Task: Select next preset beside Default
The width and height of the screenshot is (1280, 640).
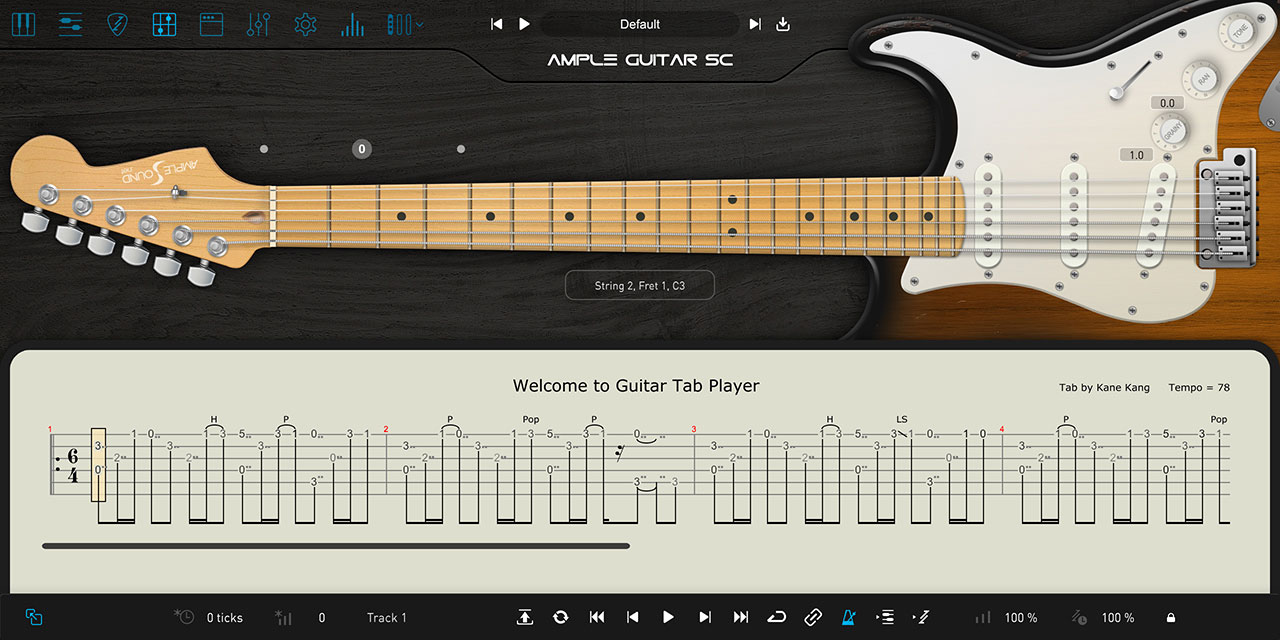Action: pyautogui.click(x=755, y=24)
